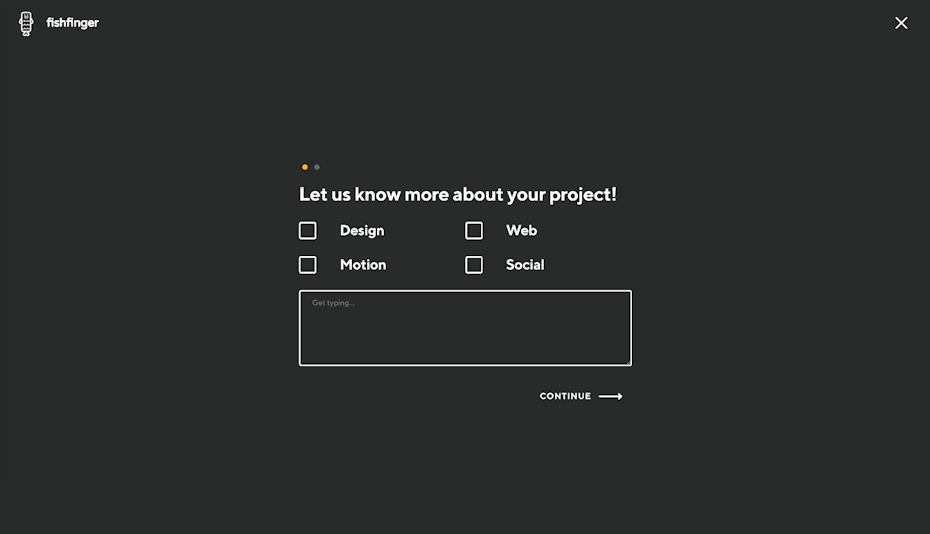The image size is (930, 534).
Task: Jump to the gray second step dot
Action: click(x=317, y=167)
